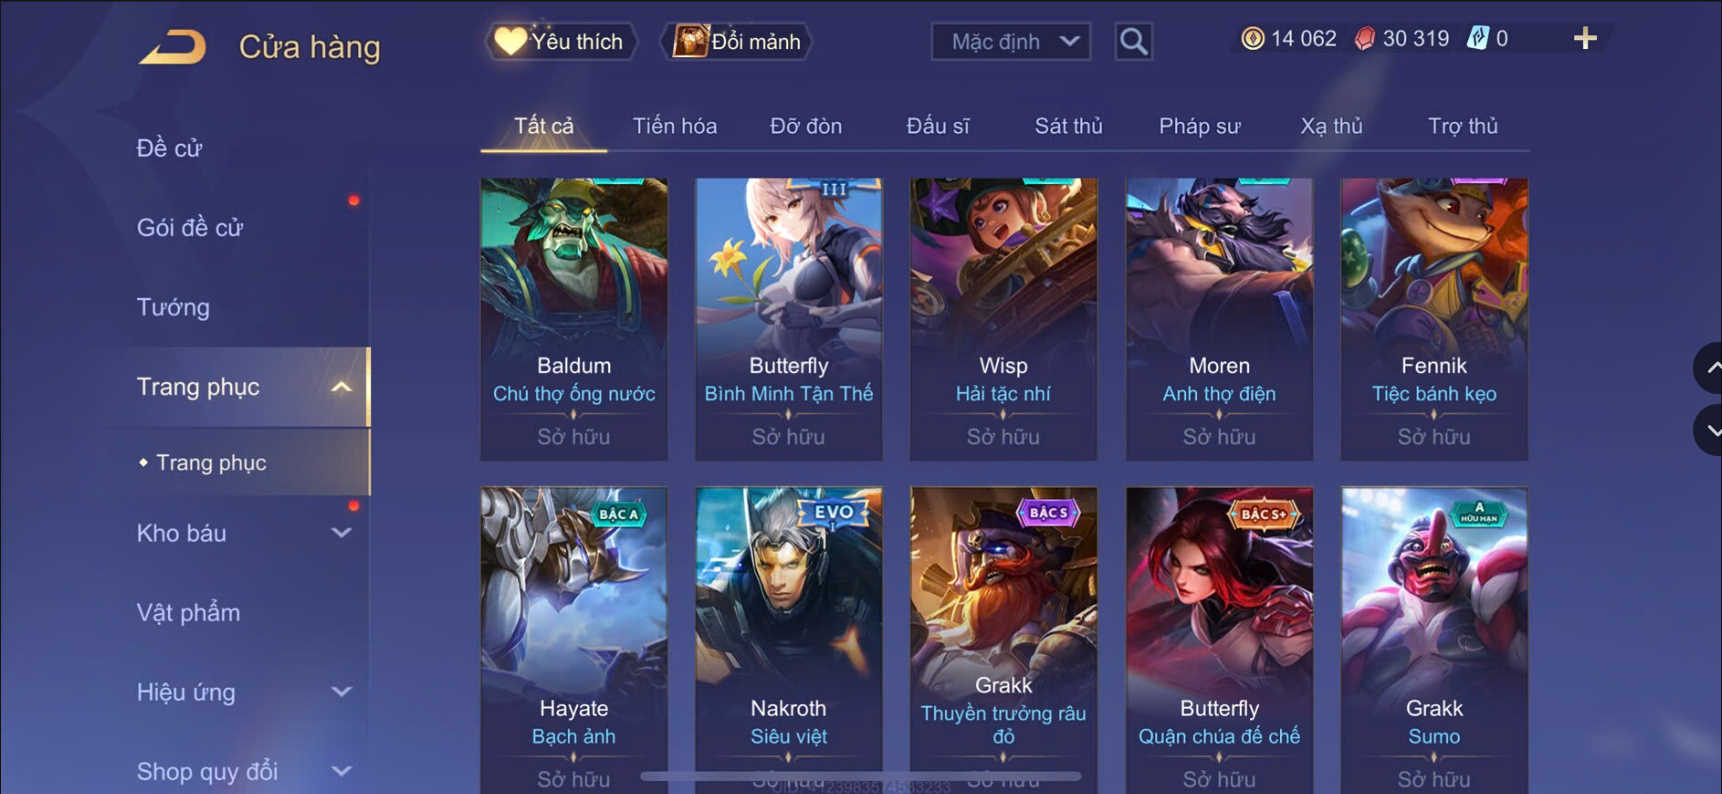
Task: Toggle the Yêu thích favorites filter
Action: pyautogui.click(x=560, y=41)
